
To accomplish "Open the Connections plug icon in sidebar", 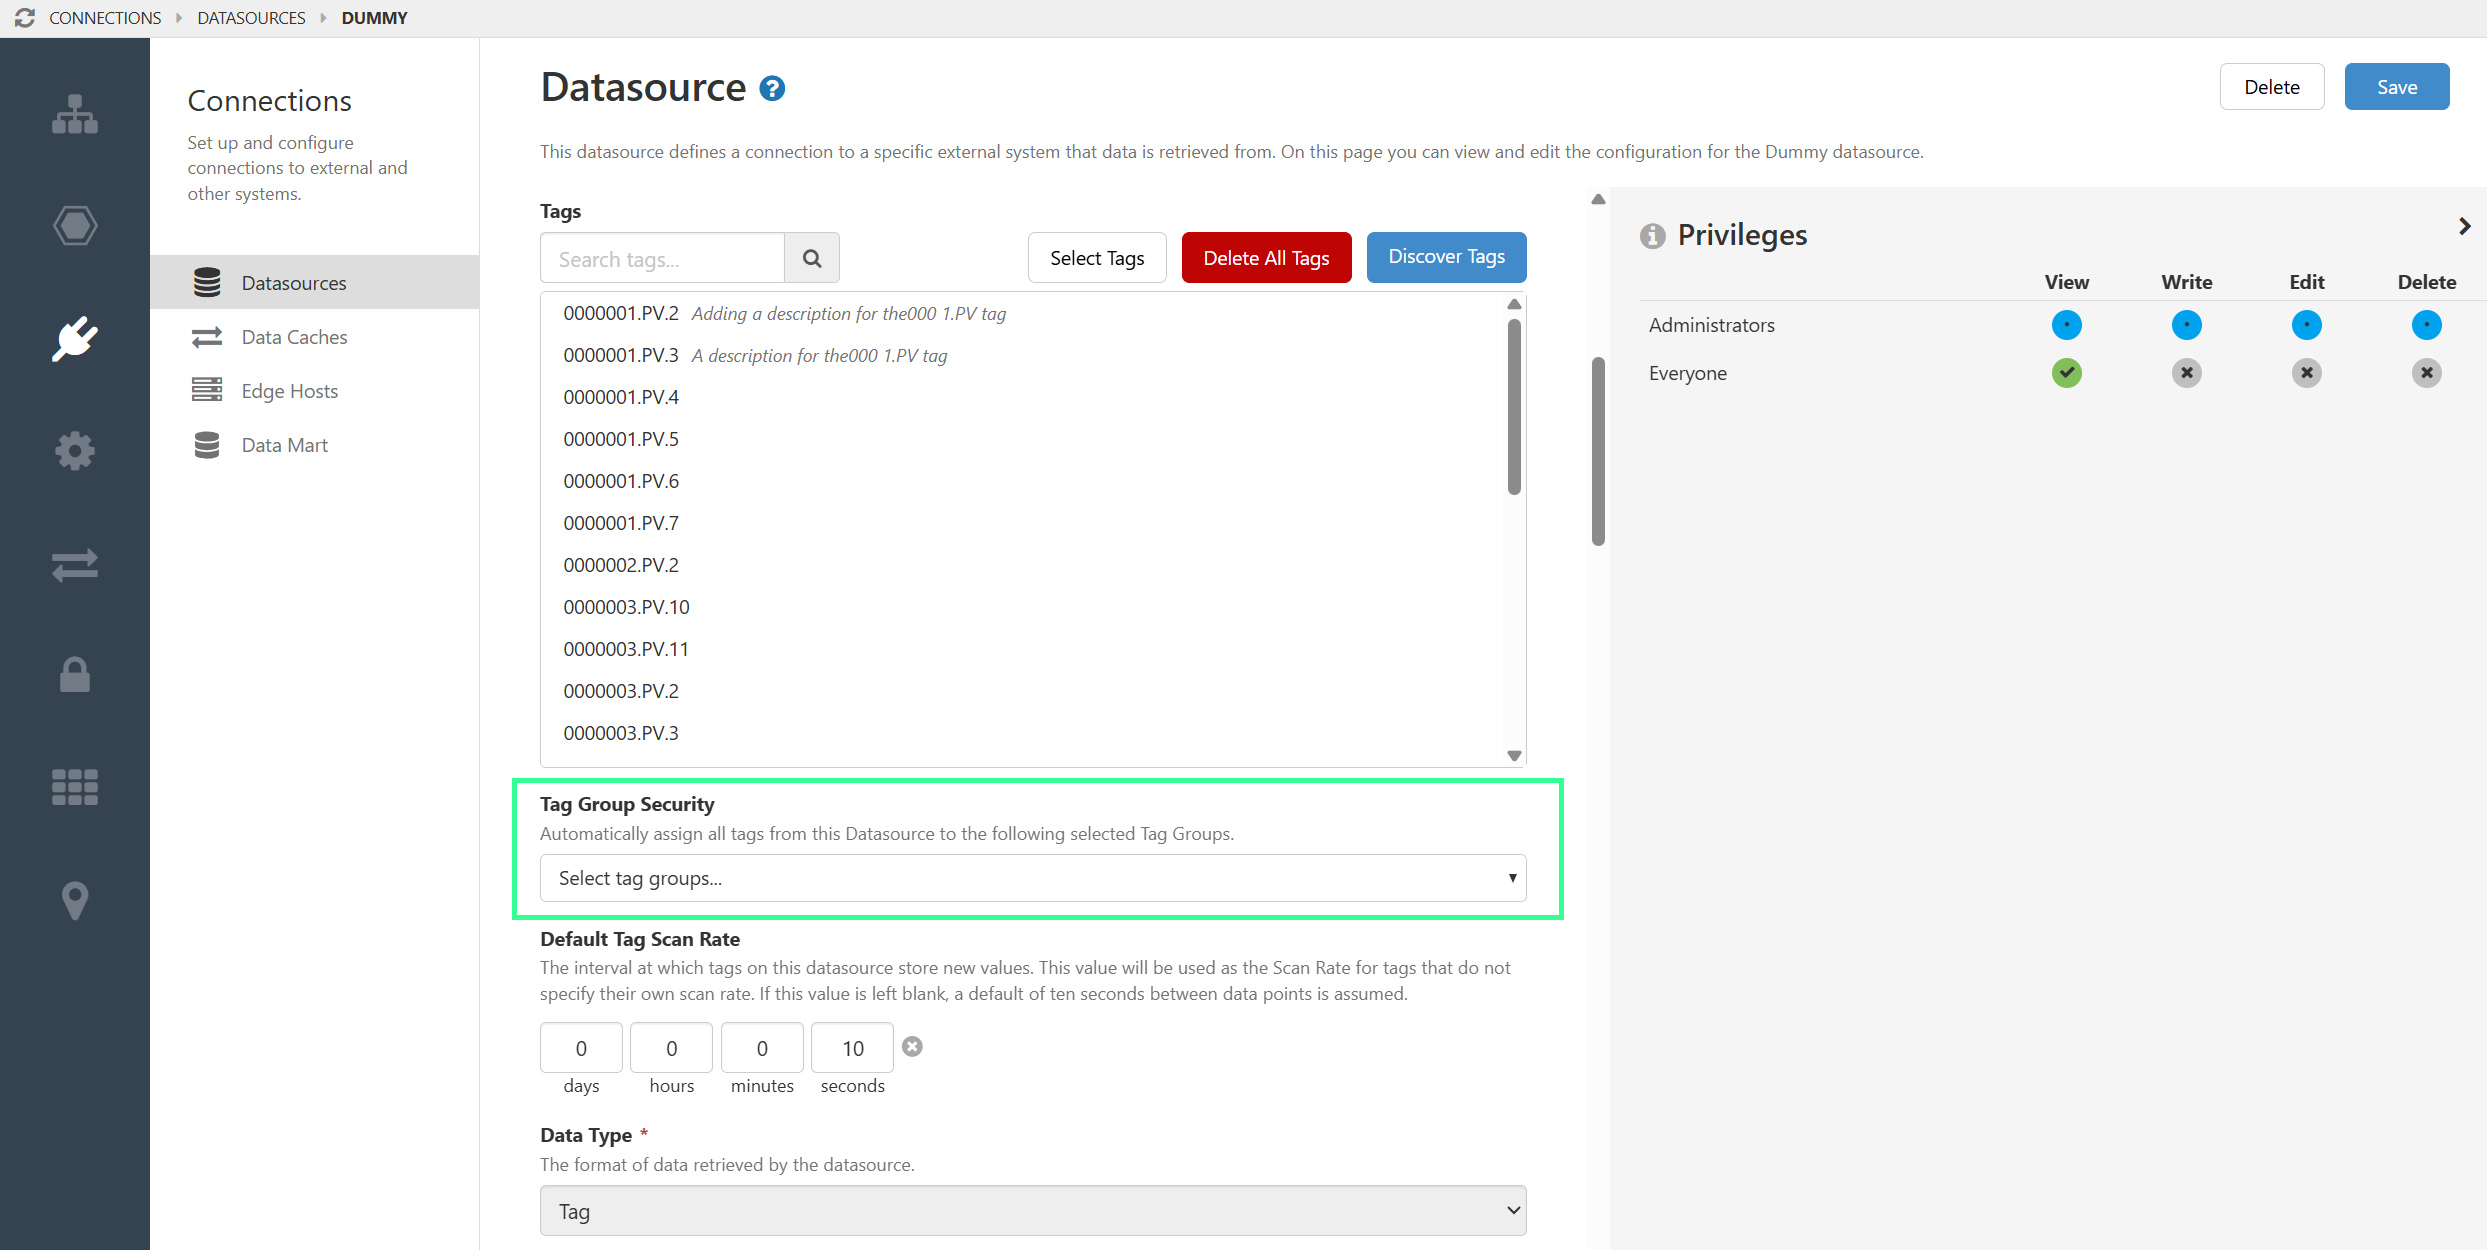I will [x=75, y=338].
